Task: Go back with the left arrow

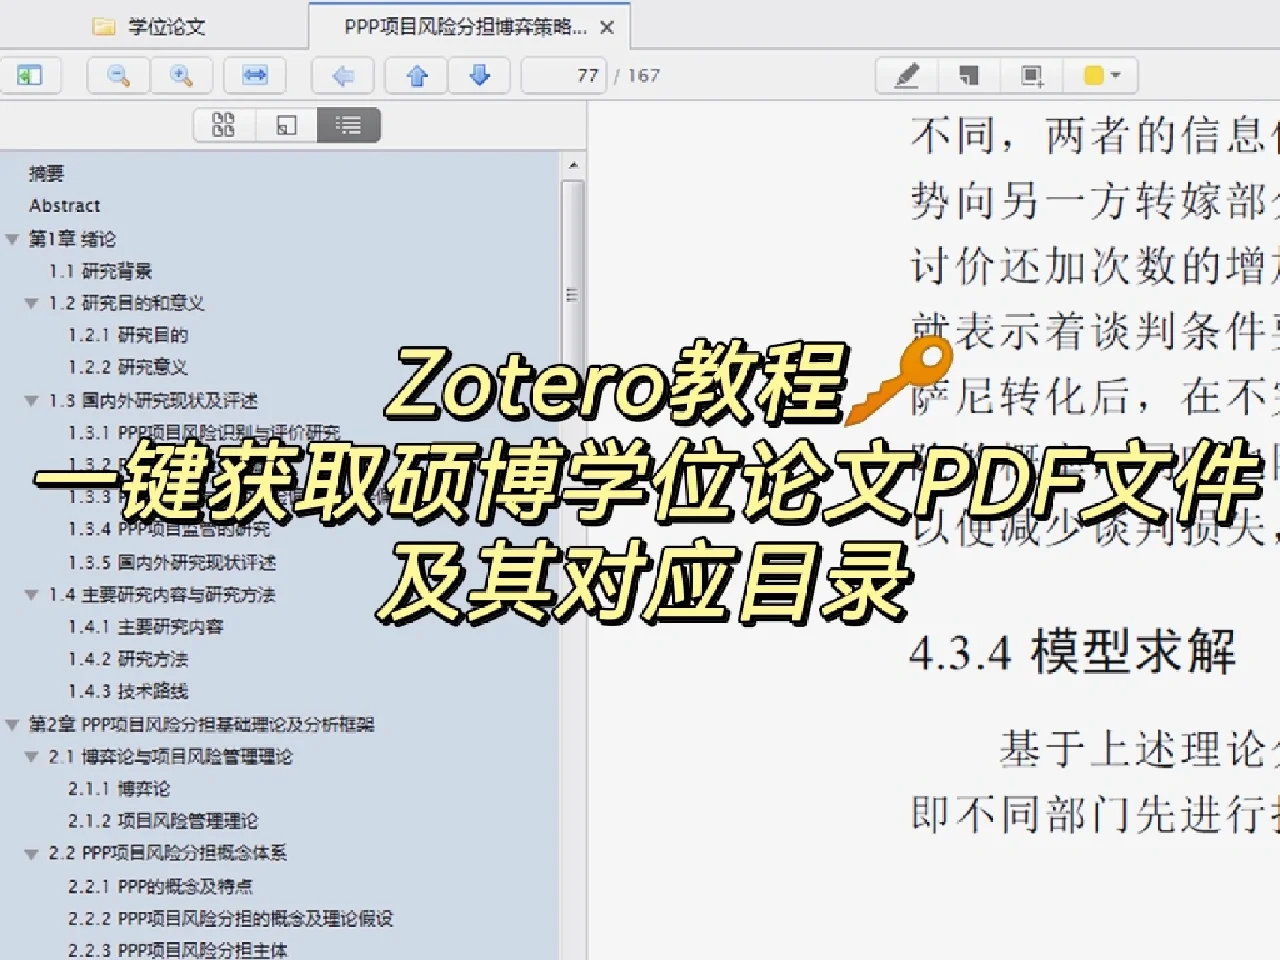Action: click(343, 75)
